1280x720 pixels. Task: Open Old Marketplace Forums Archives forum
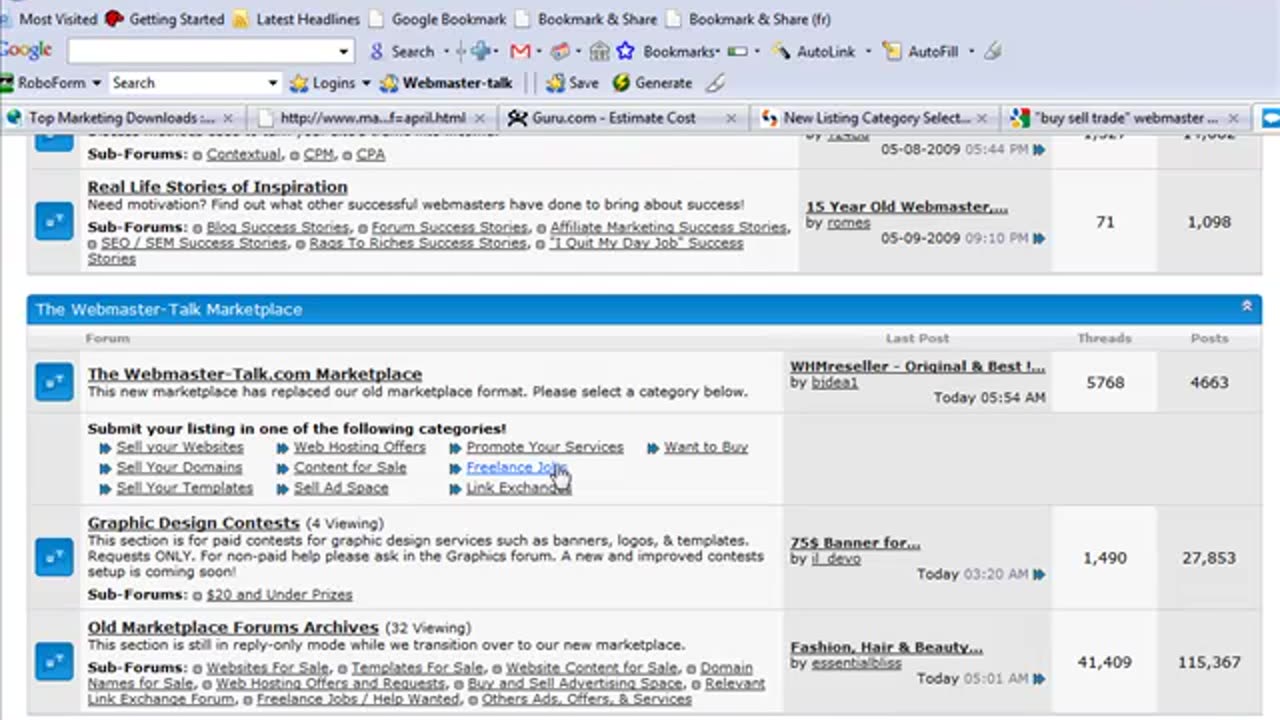click(233, 627)
